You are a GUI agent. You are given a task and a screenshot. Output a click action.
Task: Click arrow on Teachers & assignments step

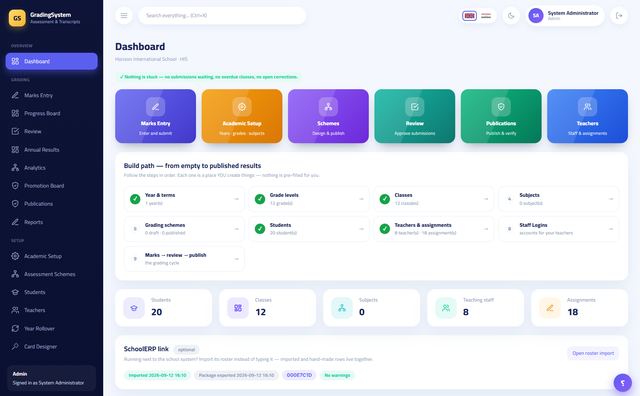[x=486, y=229]
